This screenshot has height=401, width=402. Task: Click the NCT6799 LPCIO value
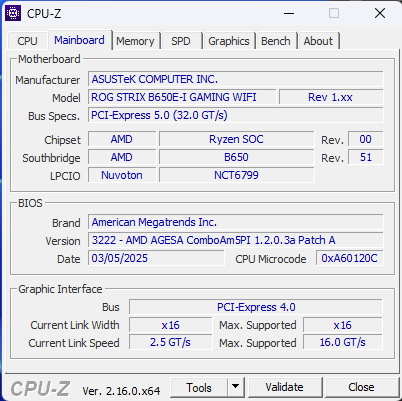click(x=237, y=175)
